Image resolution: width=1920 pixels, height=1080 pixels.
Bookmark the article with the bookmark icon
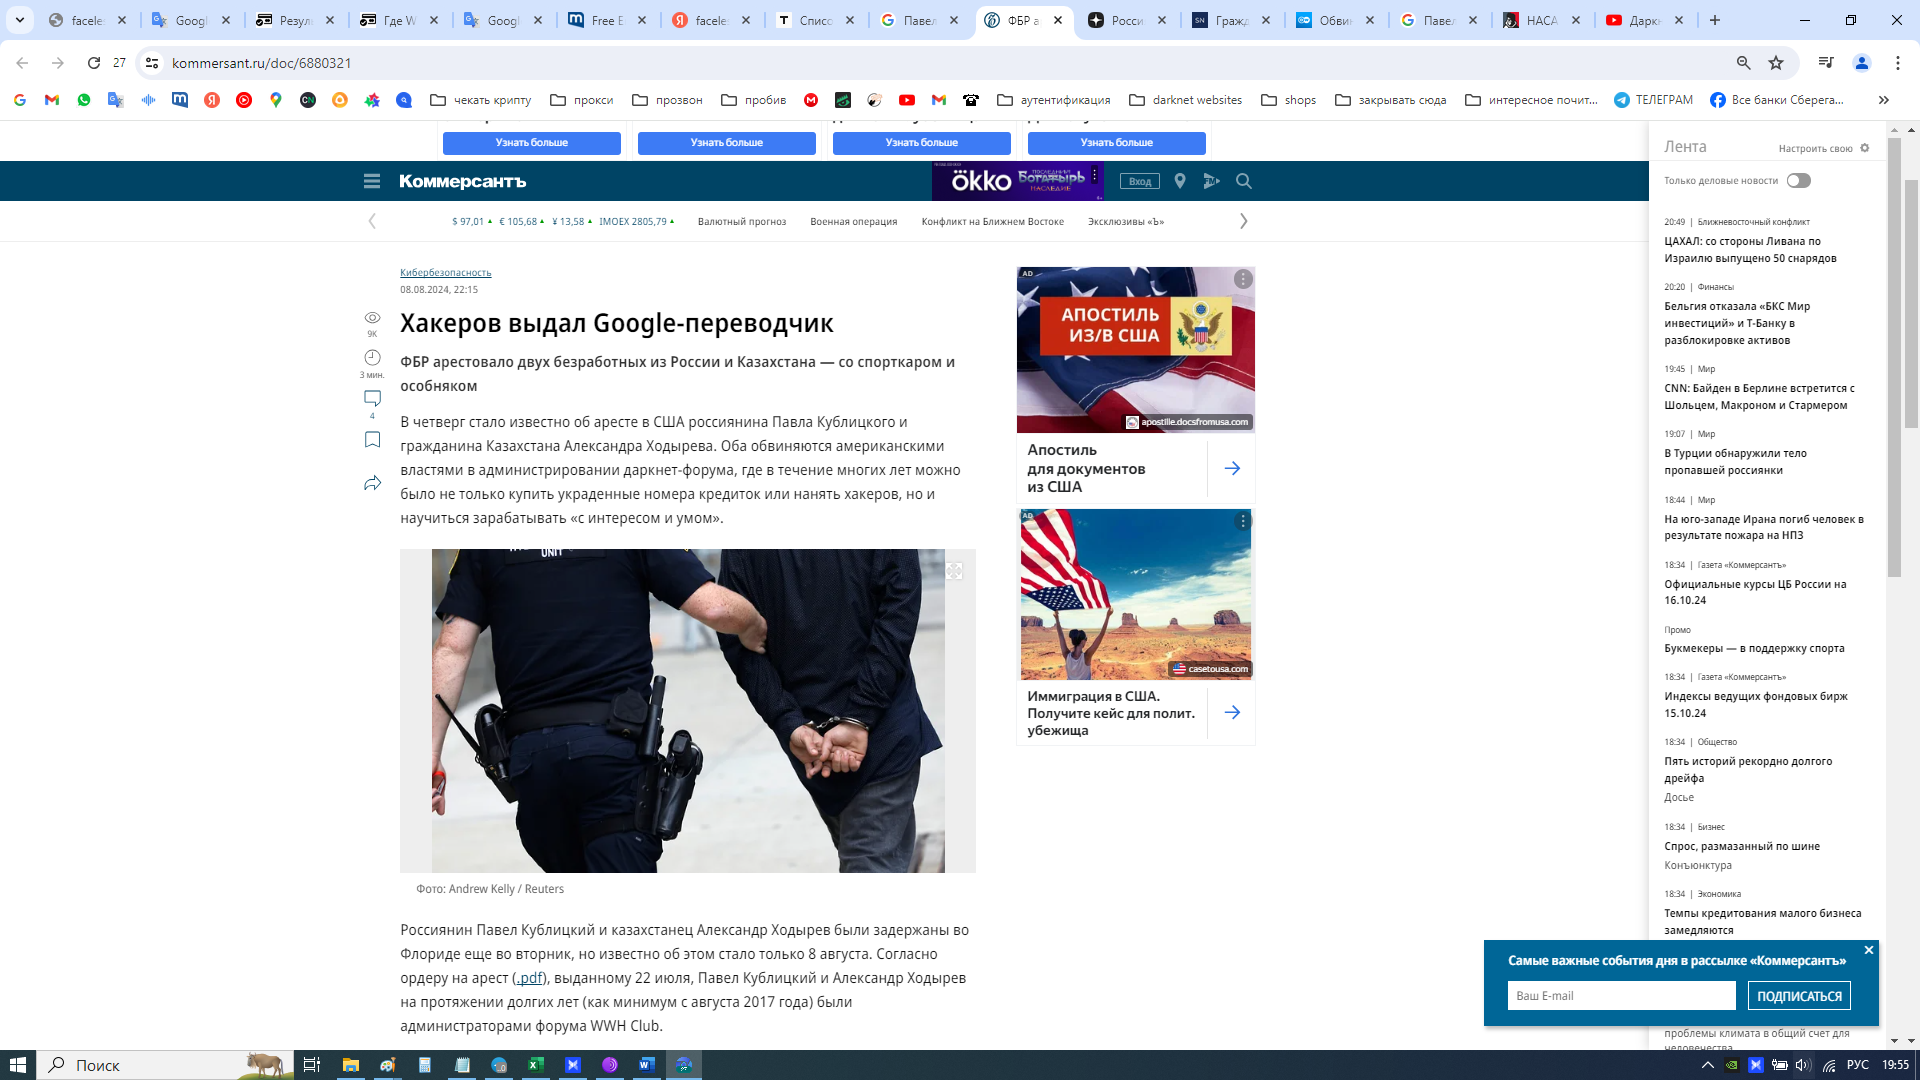point(372,440)
